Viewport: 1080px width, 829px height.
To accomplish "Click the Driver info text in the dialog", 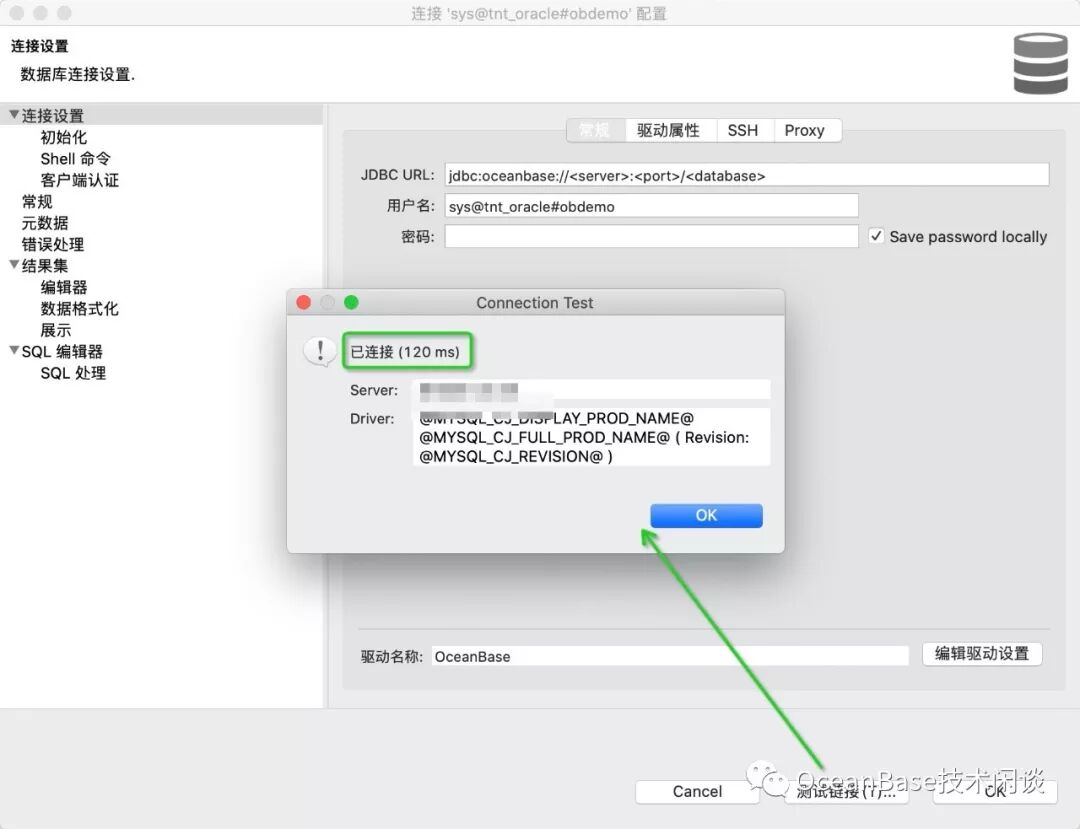I will (591, 437).
